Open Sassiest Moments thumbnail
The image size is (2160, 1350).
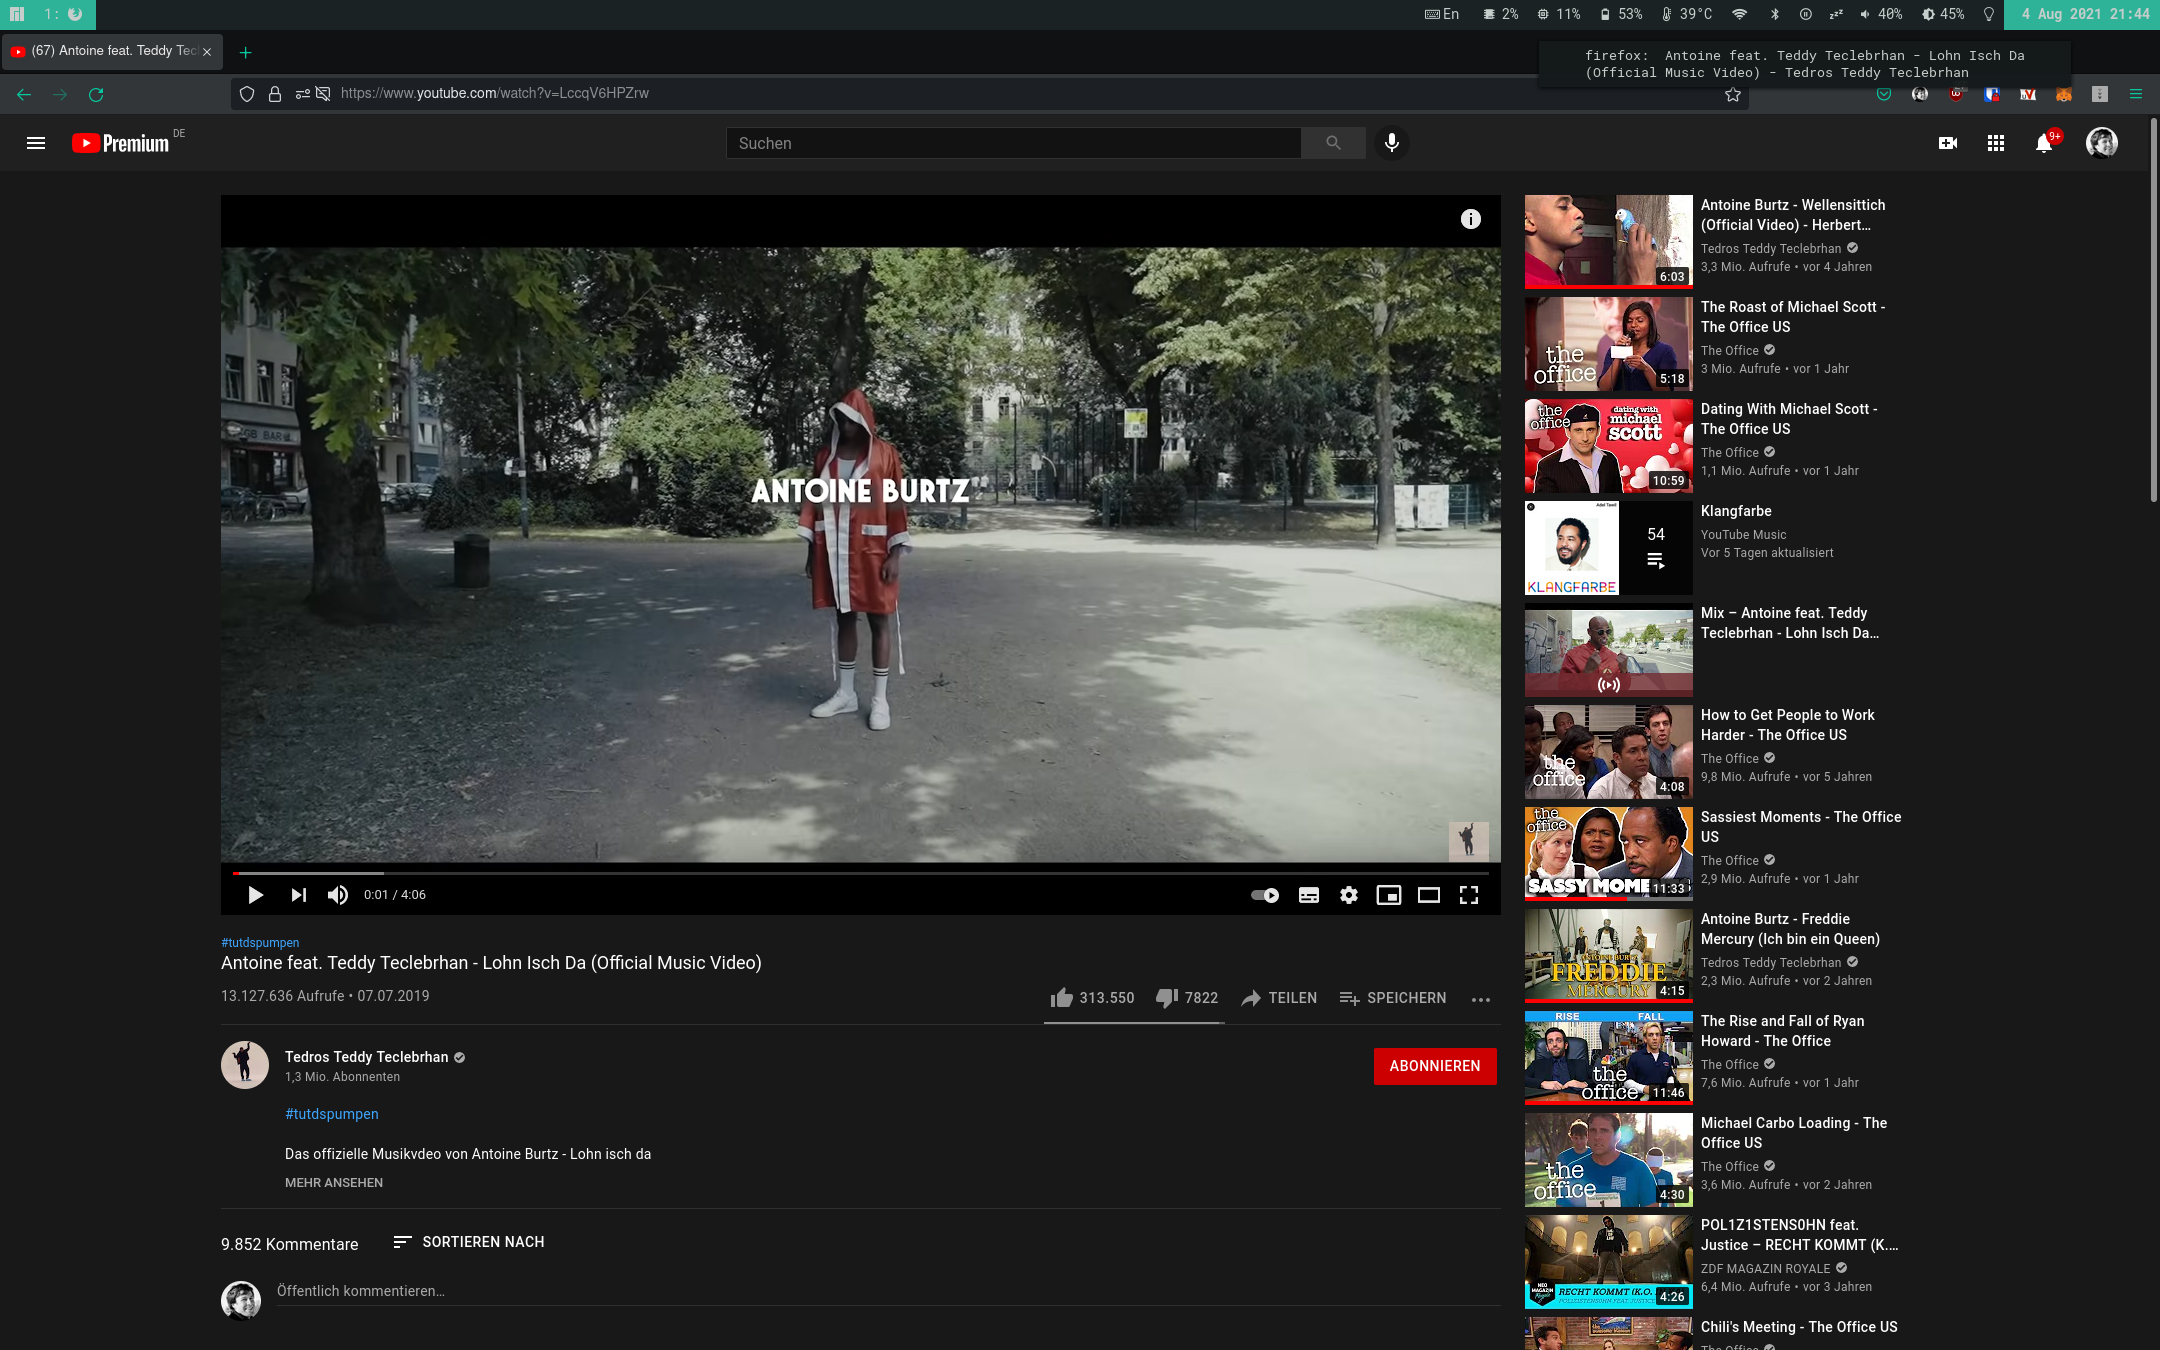pyautogui.click(x=1608, y=854)
